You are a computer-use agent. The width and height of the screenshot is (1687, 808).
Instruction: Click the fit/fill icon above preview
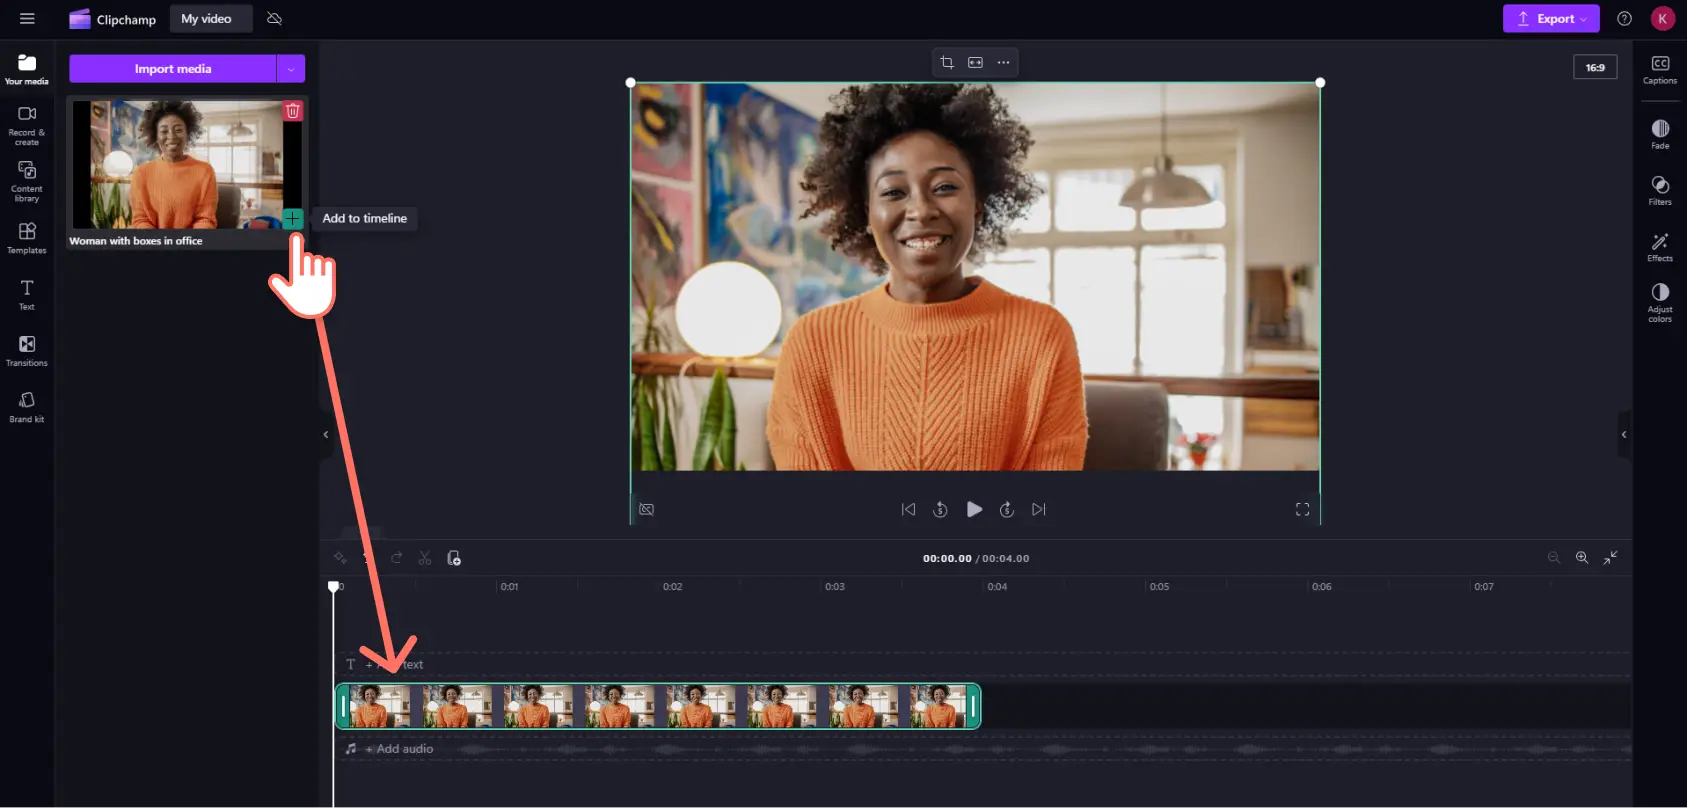975,63
